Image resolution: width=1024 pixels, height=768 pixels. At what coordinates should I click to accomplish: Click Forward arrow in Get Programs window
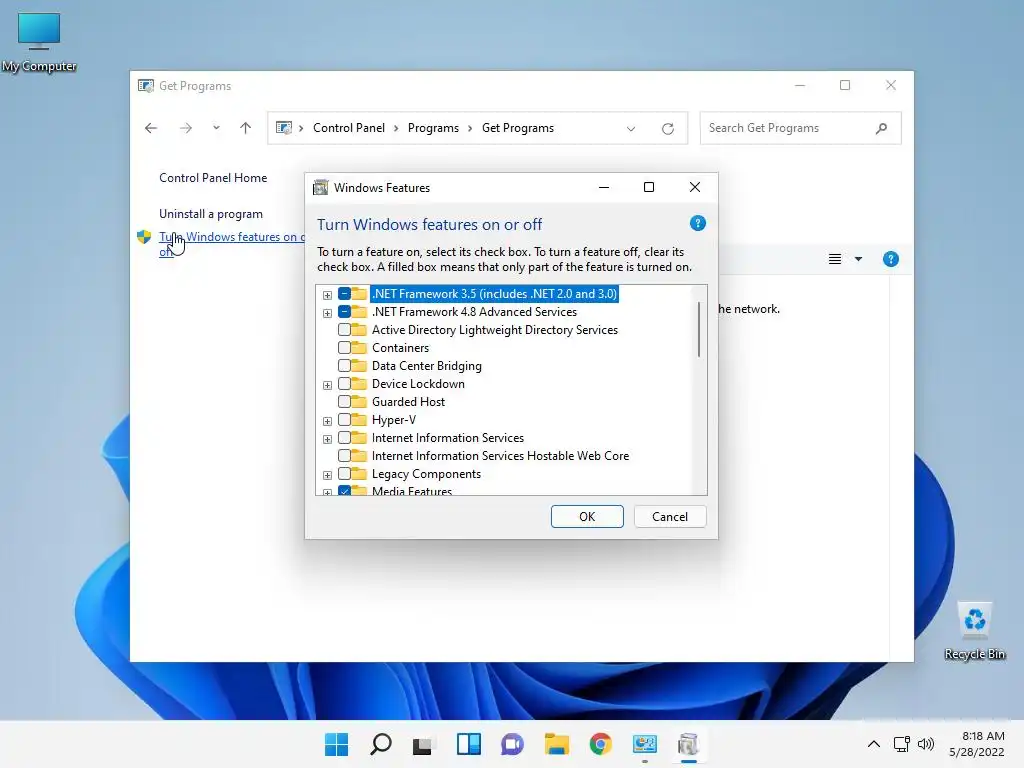185,128
